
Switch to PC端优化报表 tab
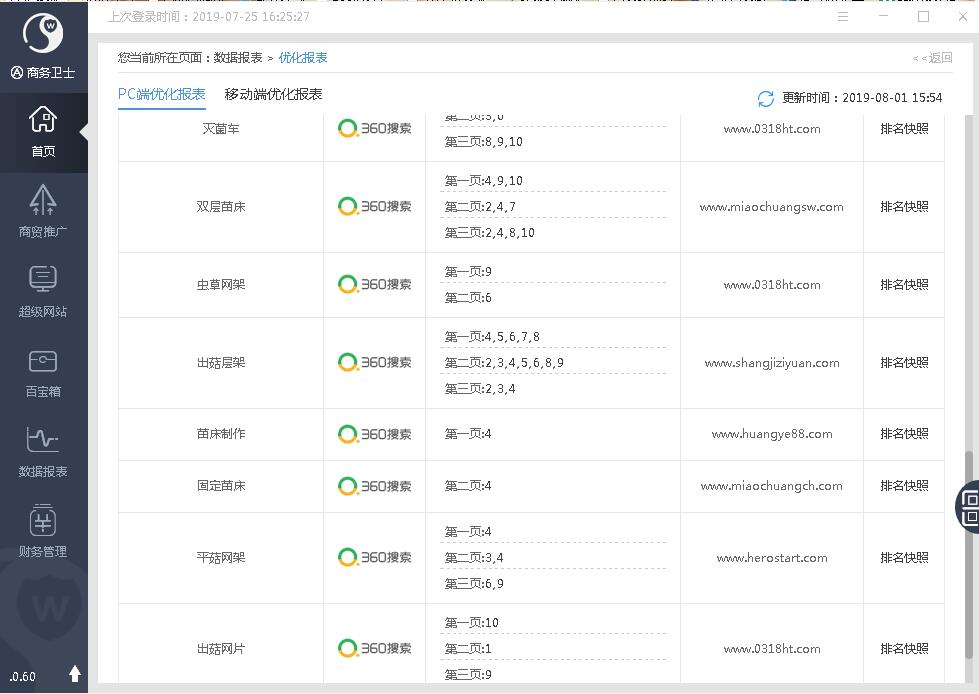(x=161, y=94)
